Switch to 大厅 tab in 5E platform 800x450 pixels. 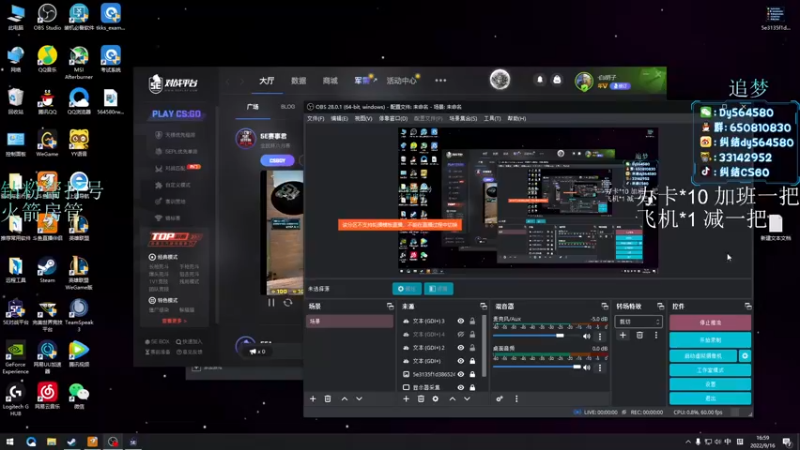[x=267, y=81]
